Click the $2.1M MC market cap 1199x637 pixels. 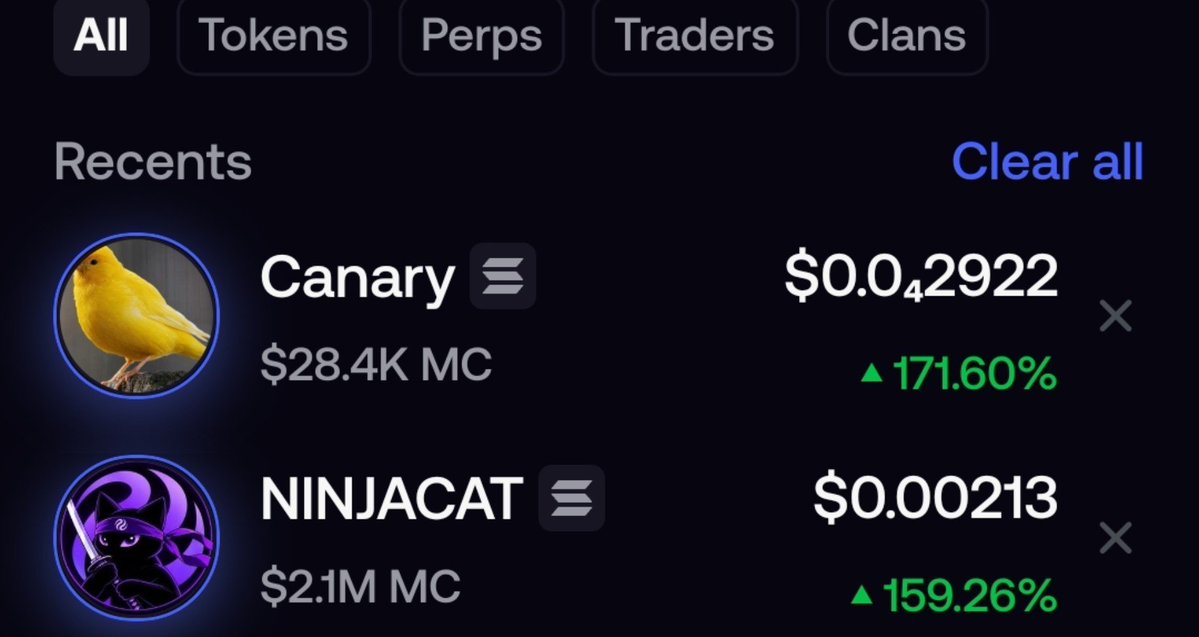(360, 587)
